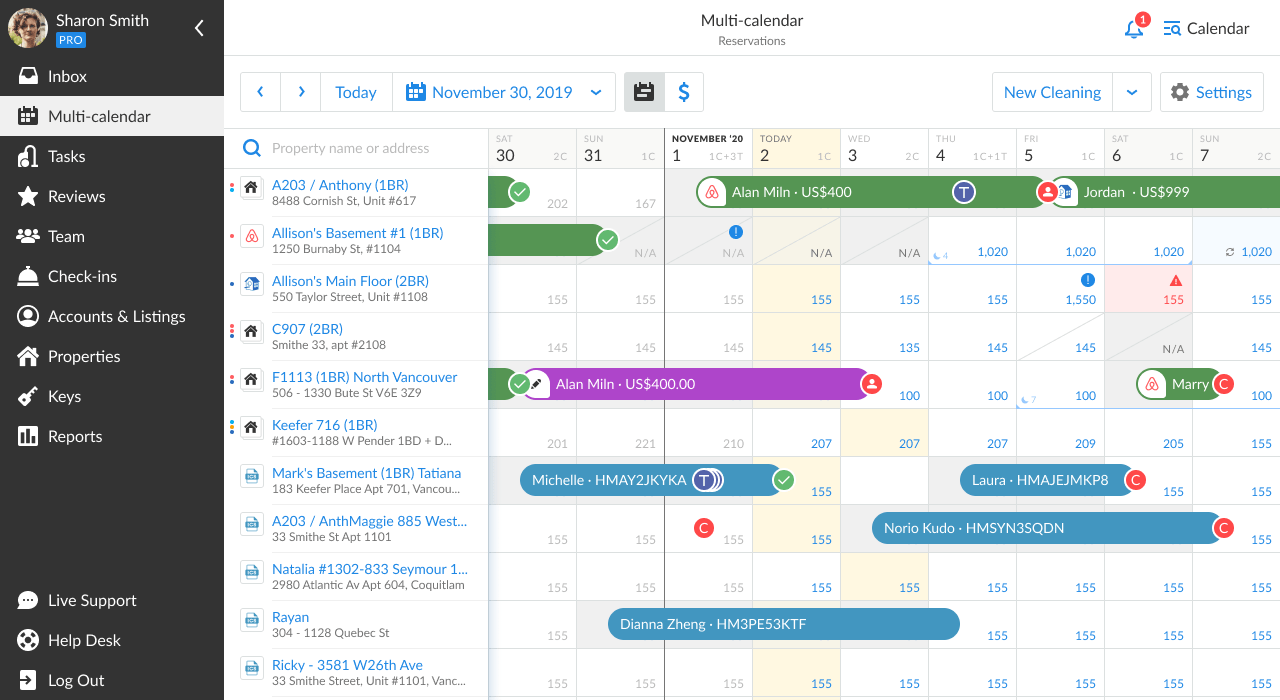Click the Keys icon in the sidebar
This screenshot has width=1280, height=700.
(x=28, y=396)
